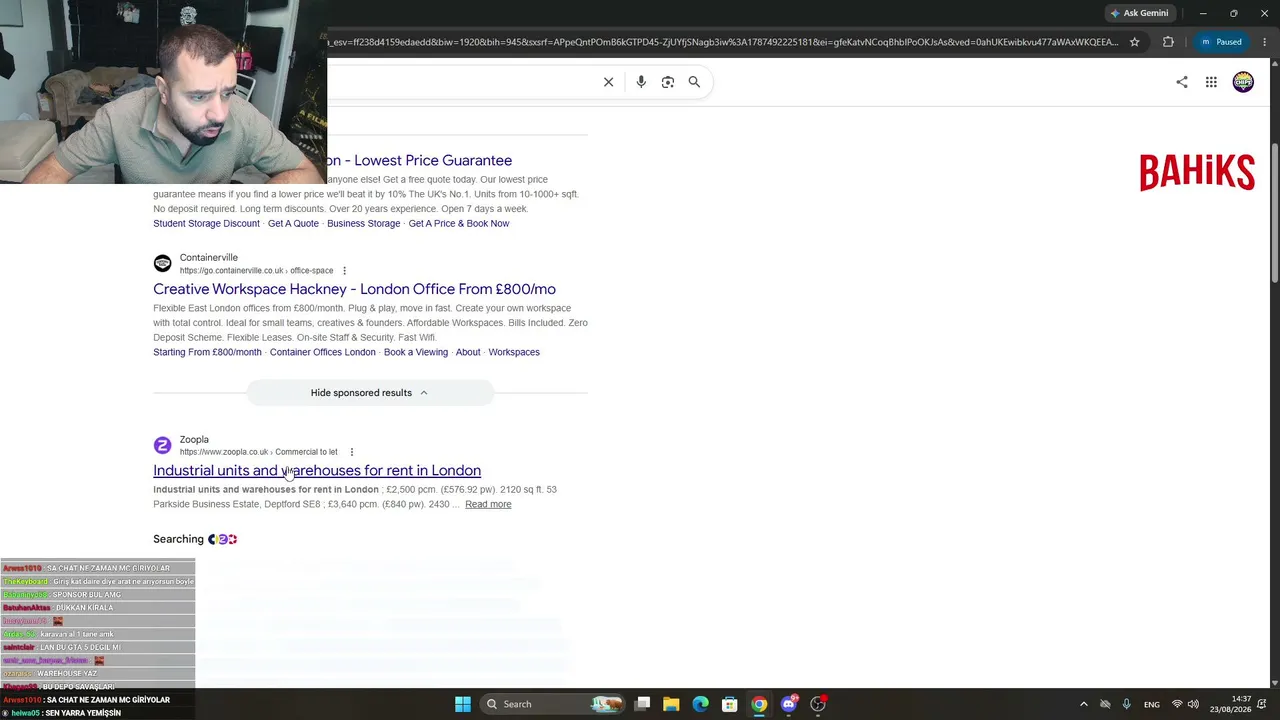
Task: Click the Chrome address bar URL
Action: tap(722, 42)
